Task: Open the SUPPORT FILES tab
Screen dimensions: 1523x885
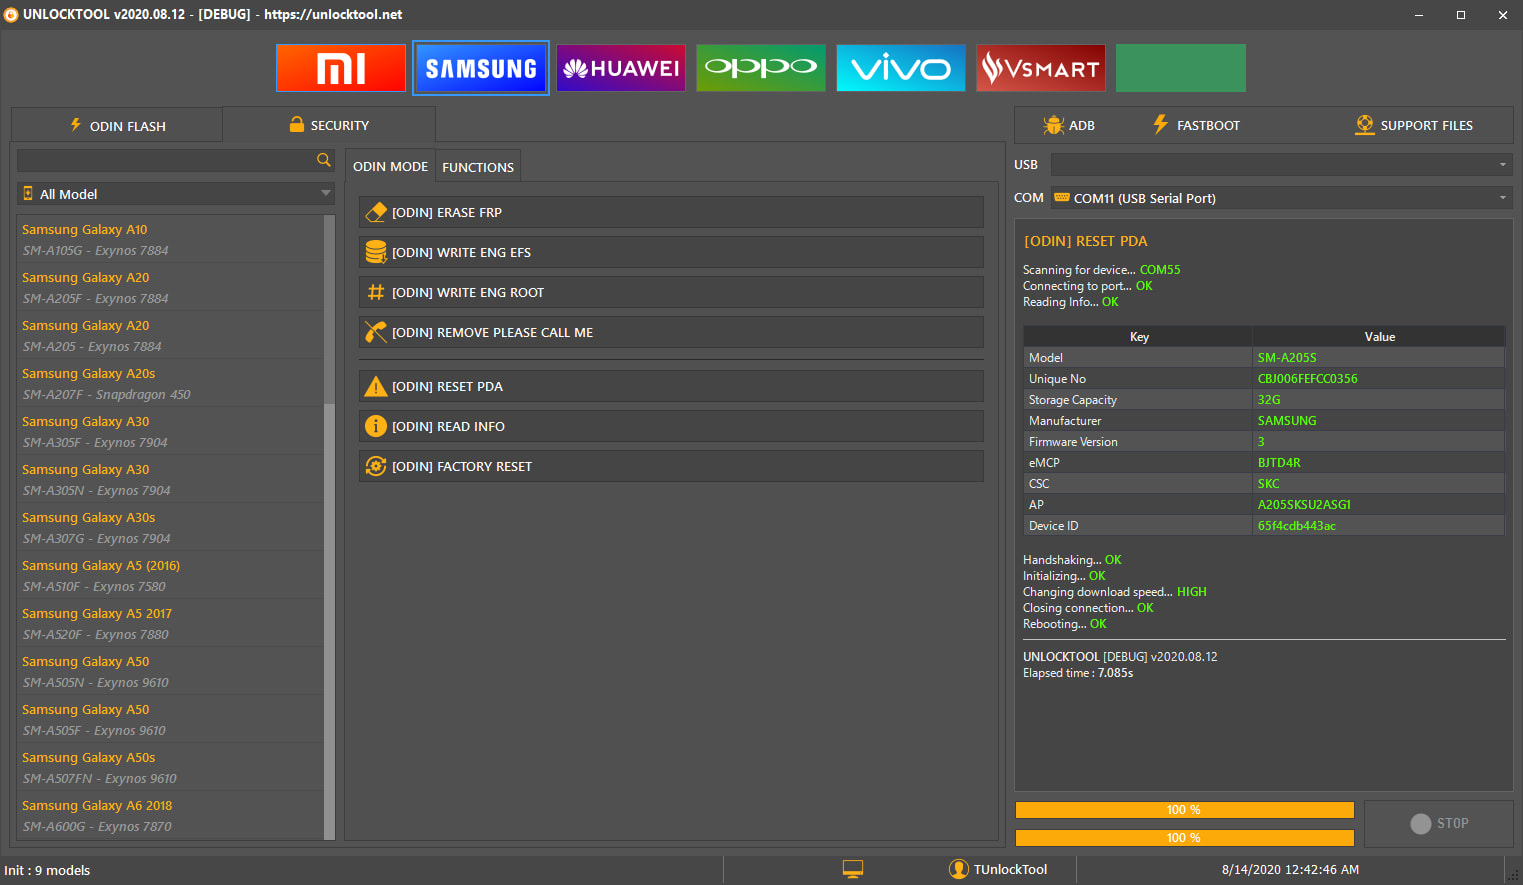Action: coord(1414,125)
